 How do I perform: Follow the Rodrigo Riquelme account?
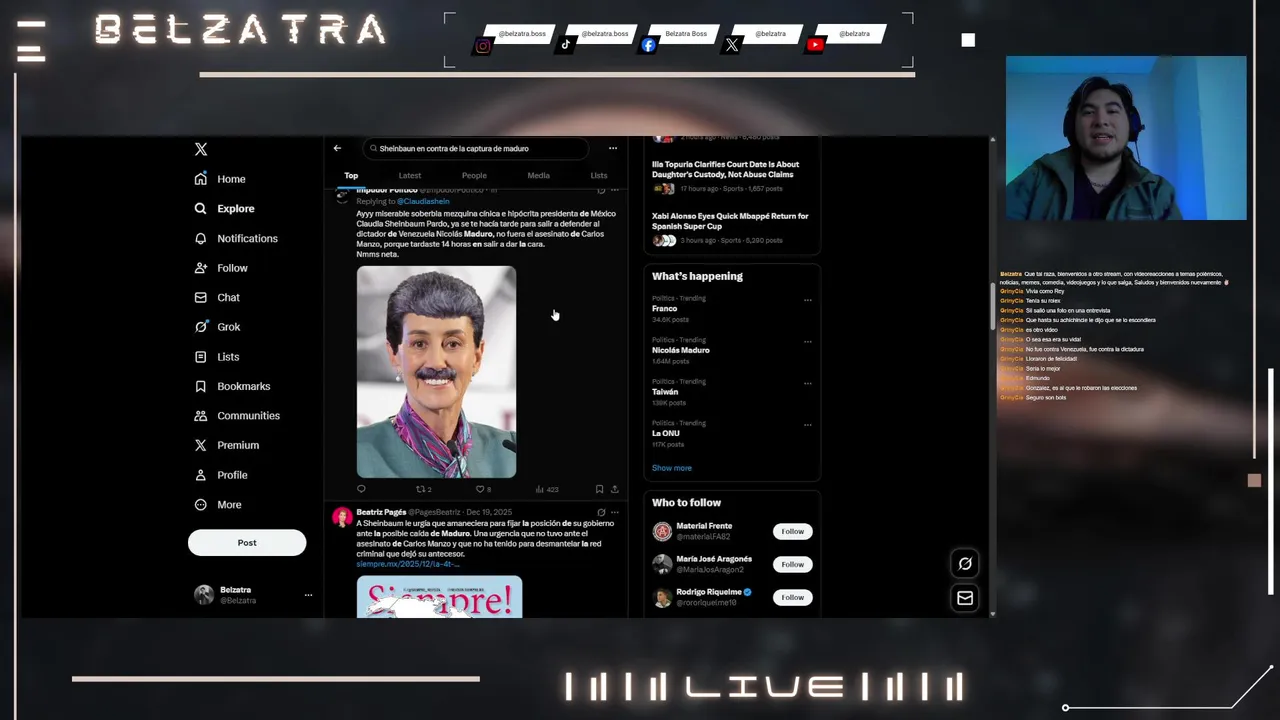point(792,597)
